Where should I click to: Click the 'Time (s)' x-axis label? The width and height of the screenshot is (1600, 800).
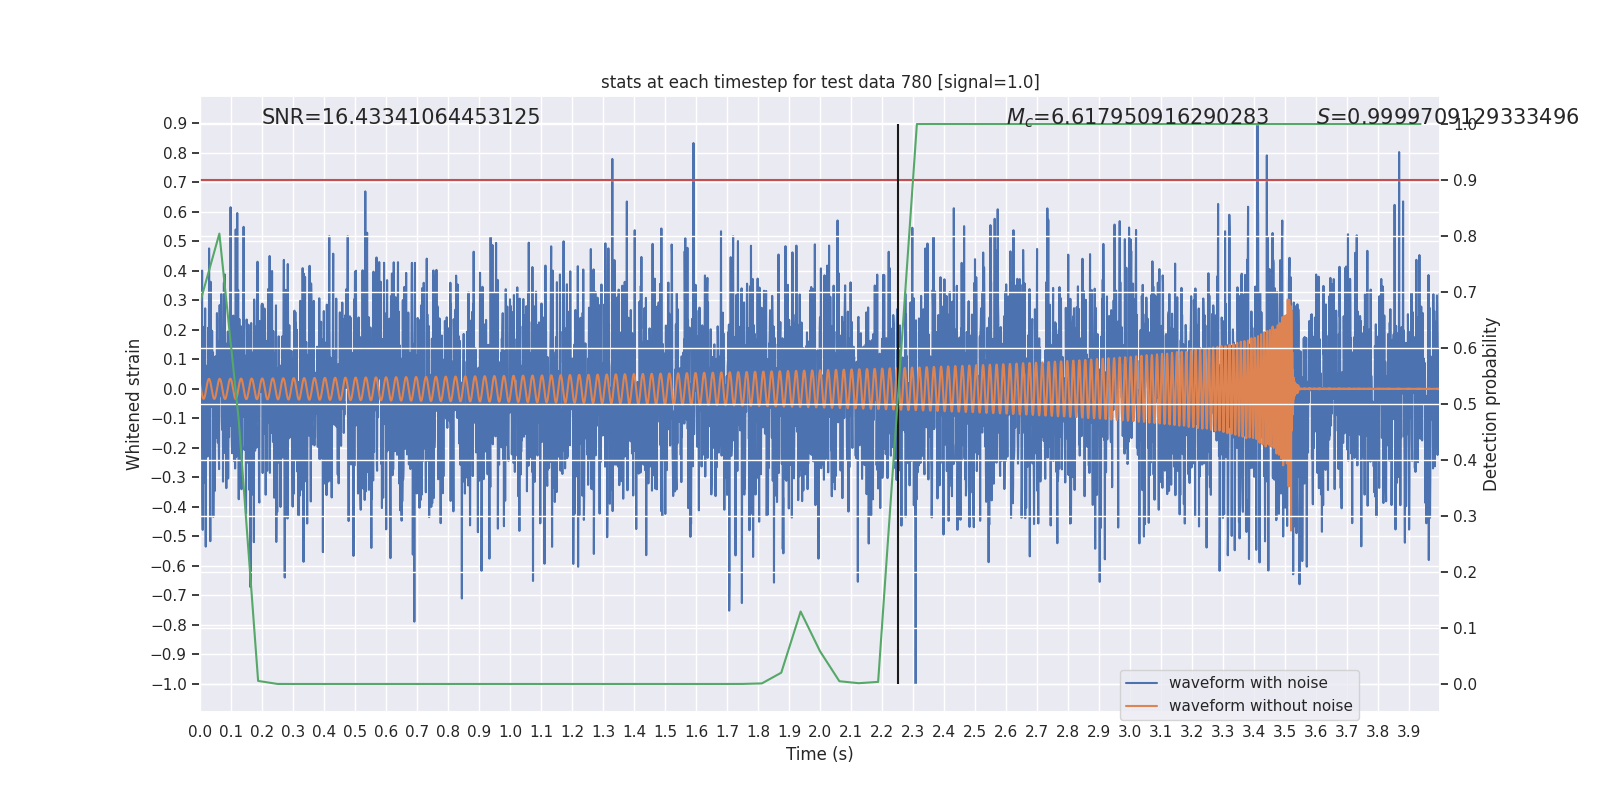click(x=819, y=754)
